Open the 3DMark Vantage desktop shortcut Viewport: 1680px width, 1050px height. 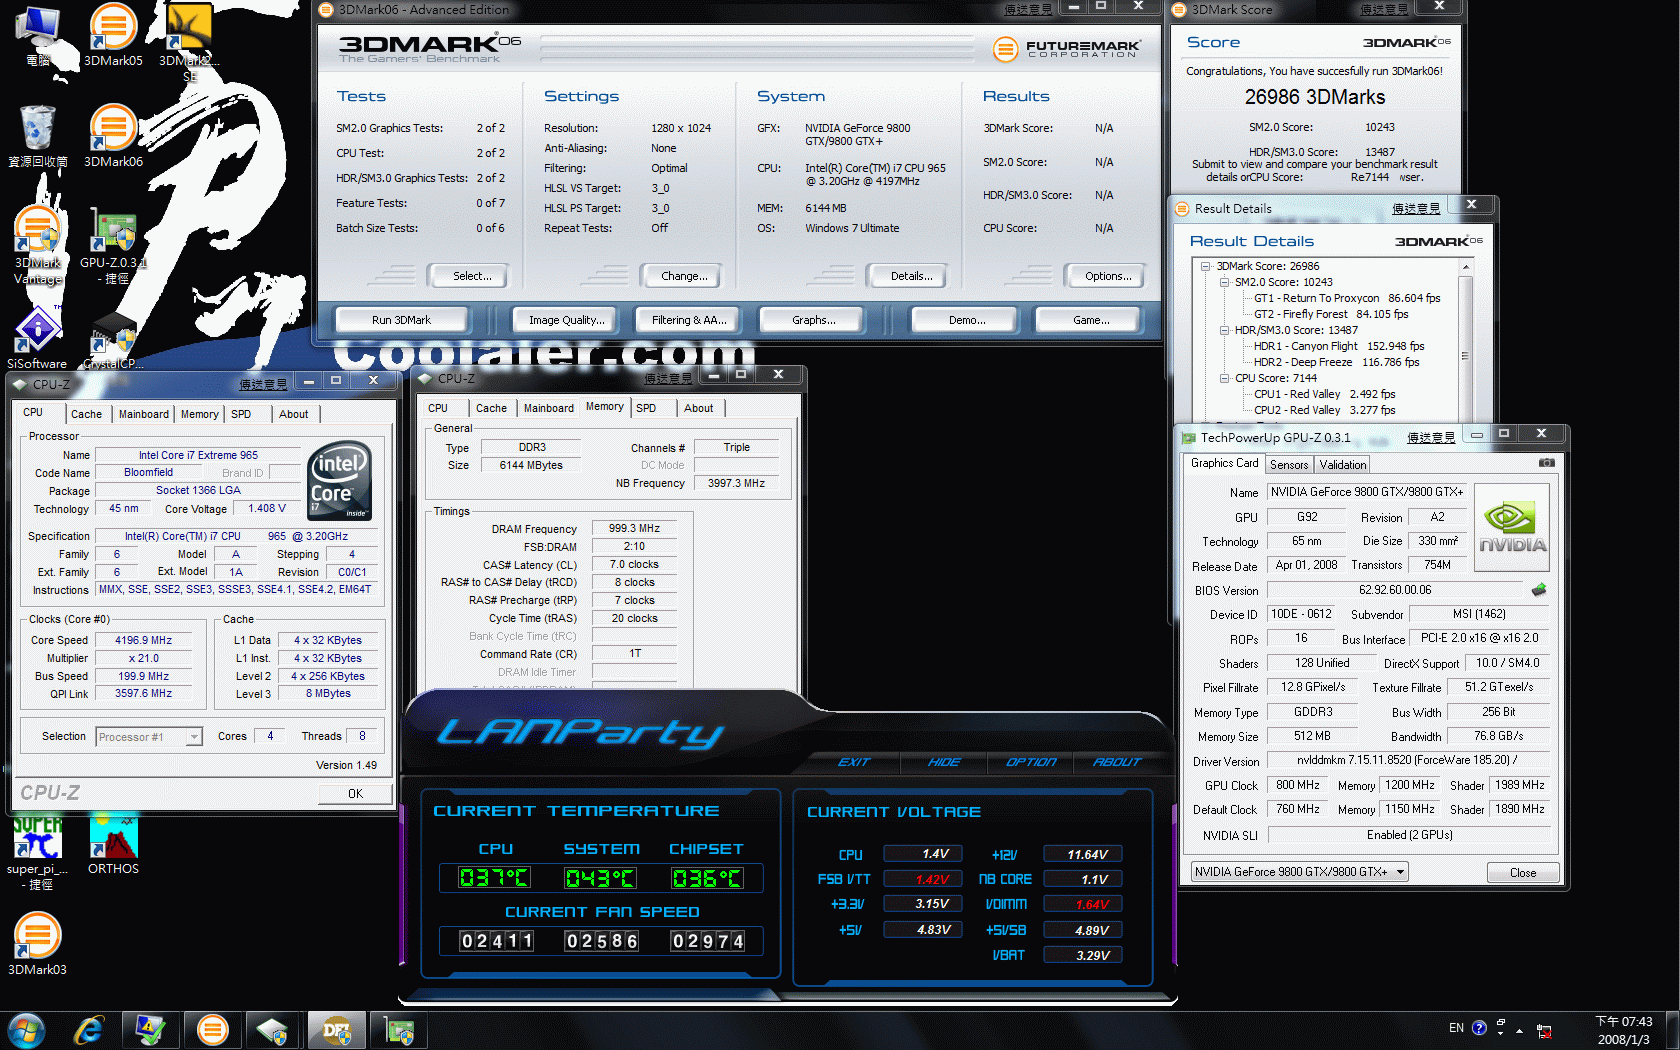(x=38, y=246)
